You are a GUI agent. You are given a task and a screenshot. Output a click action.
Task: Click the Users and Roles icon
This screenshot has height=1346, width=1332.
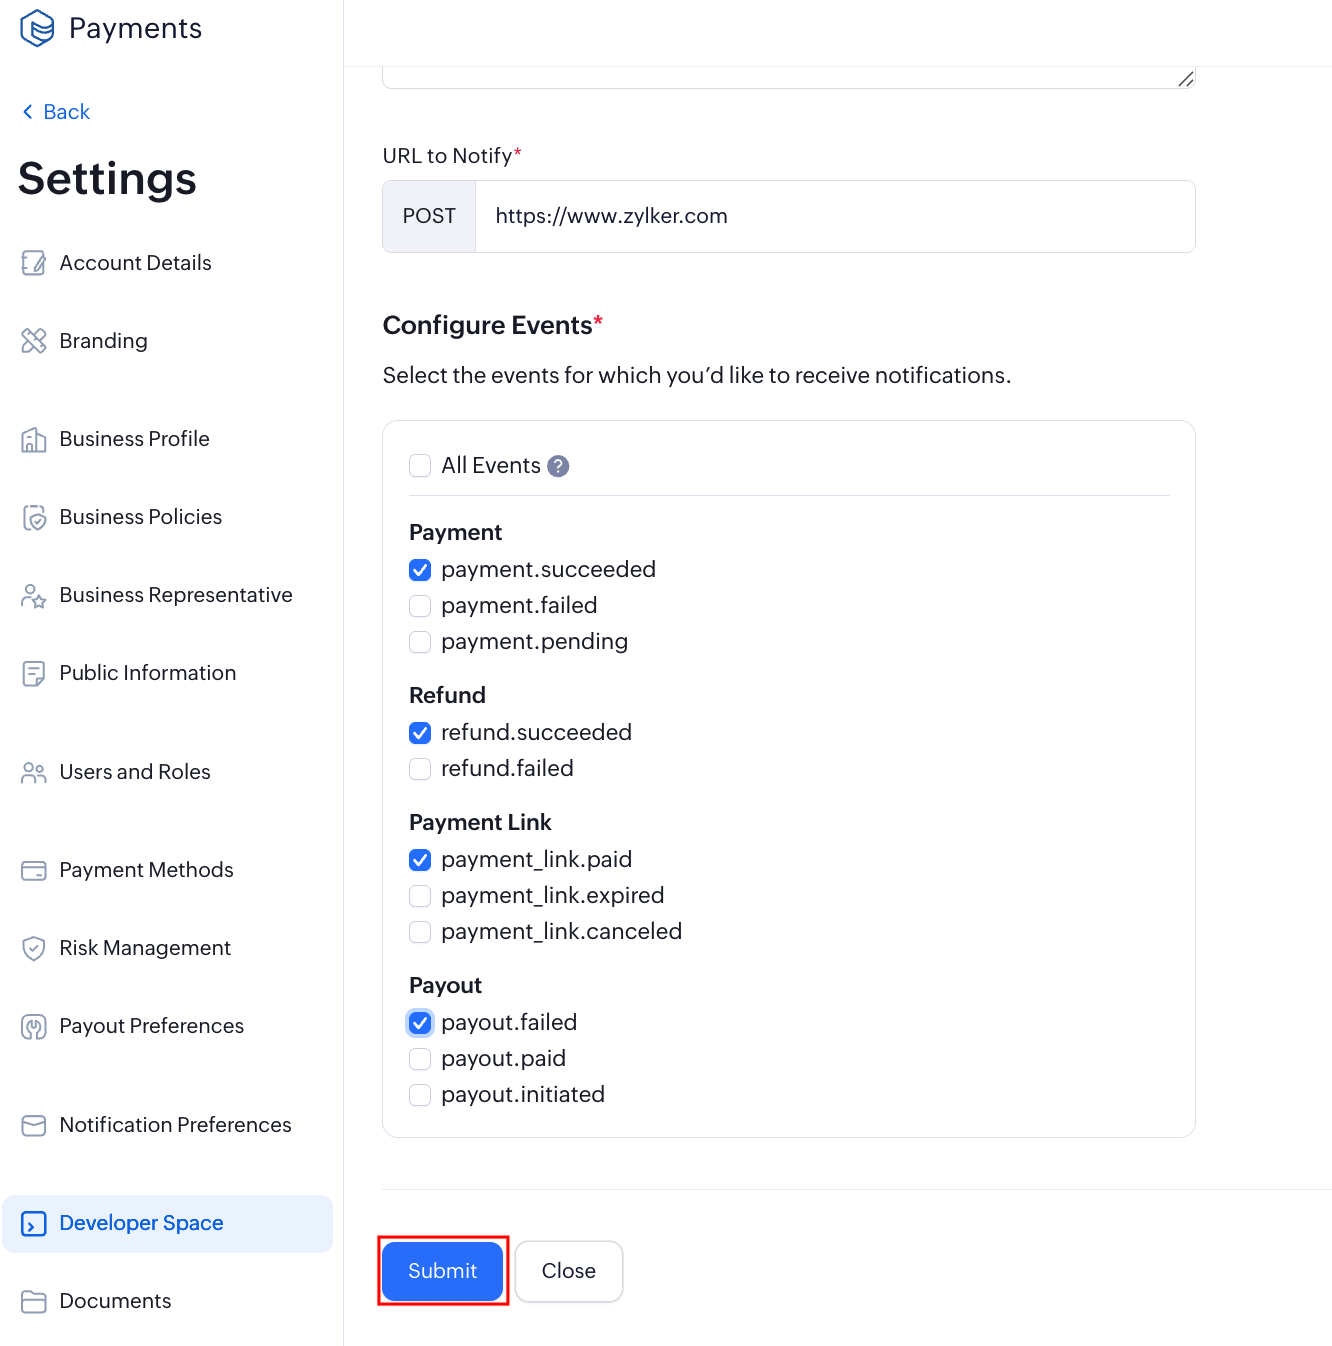[34, 772]
